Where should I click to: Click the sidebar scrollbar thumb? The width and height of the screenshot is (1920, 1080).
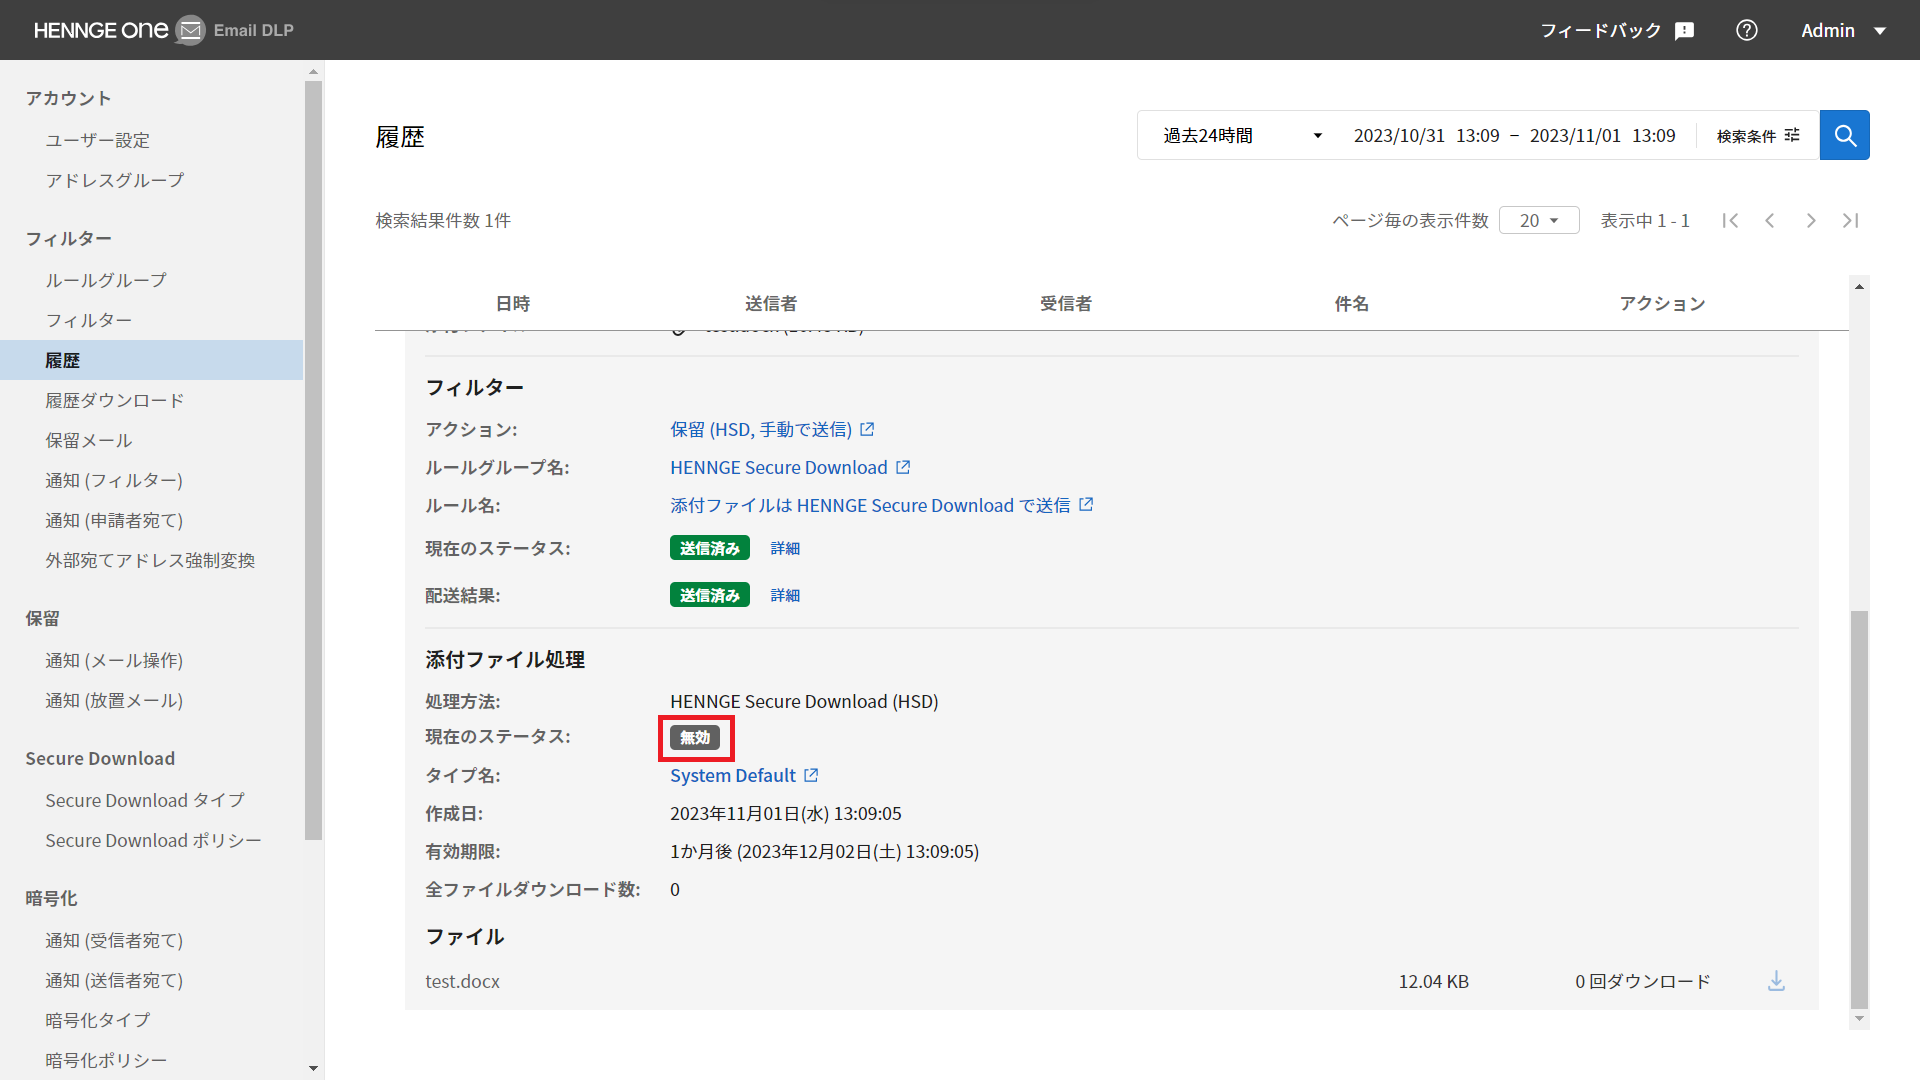(313, 460)
